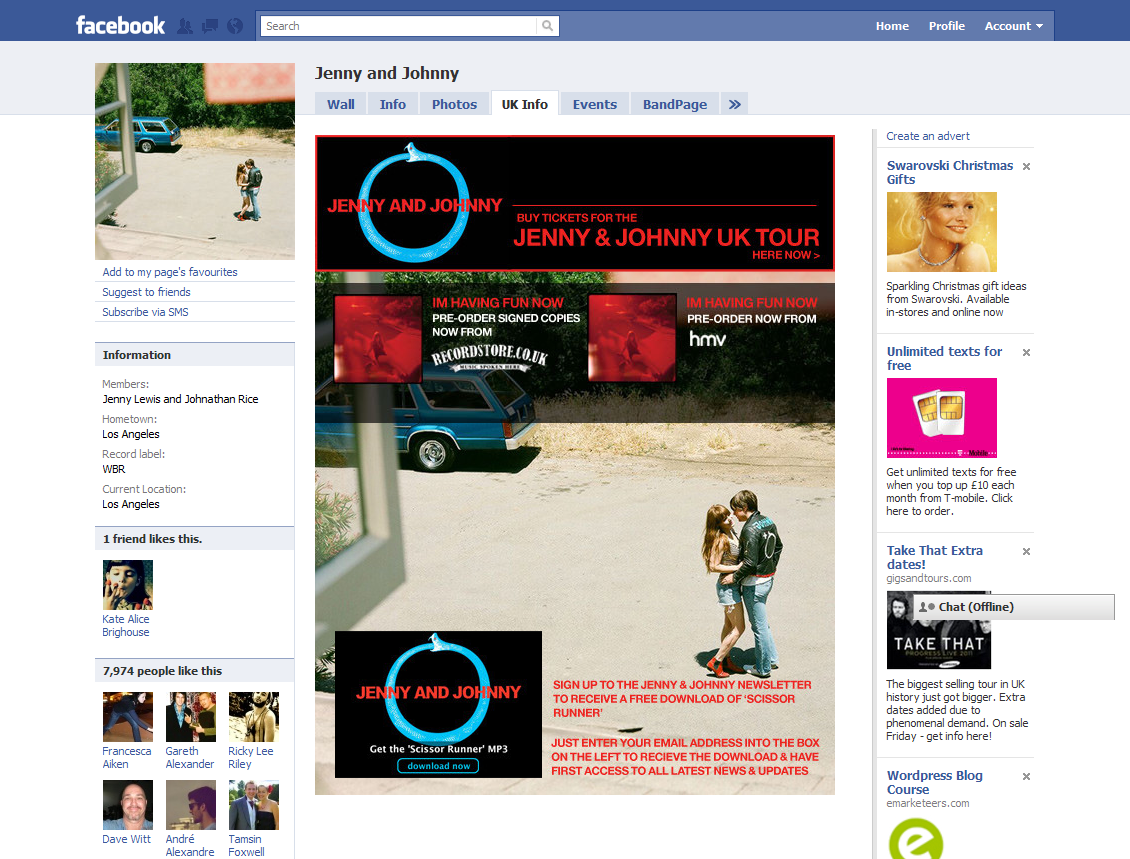The image size is (1130, 859).
Task: Close the Swarovski Christmas Gifts ad
Action: pos(1026,166)
